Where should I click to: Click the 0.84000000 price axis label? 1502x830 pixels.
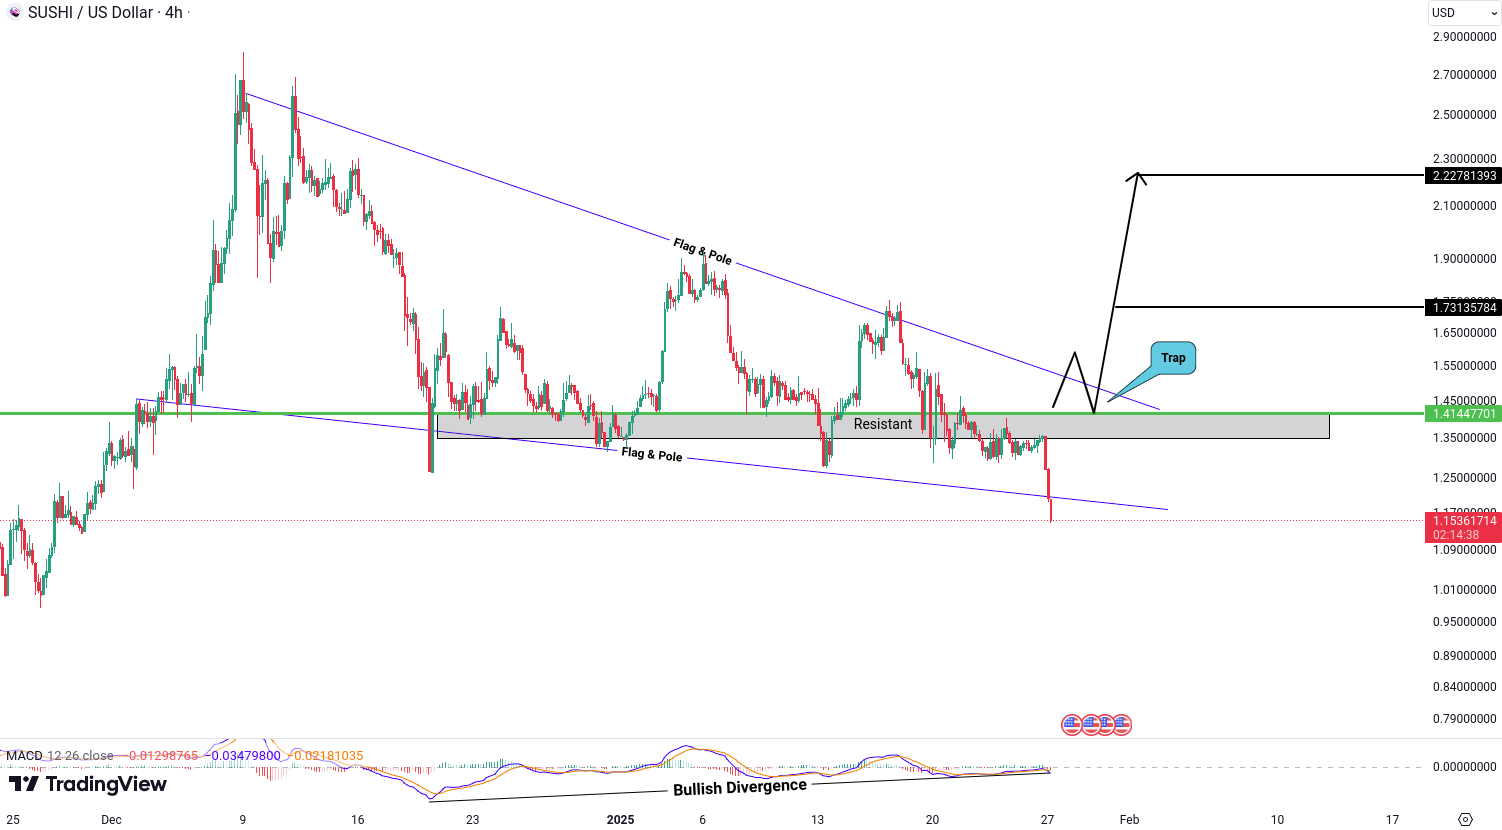pyautogui.click(x=1464, y=687)
